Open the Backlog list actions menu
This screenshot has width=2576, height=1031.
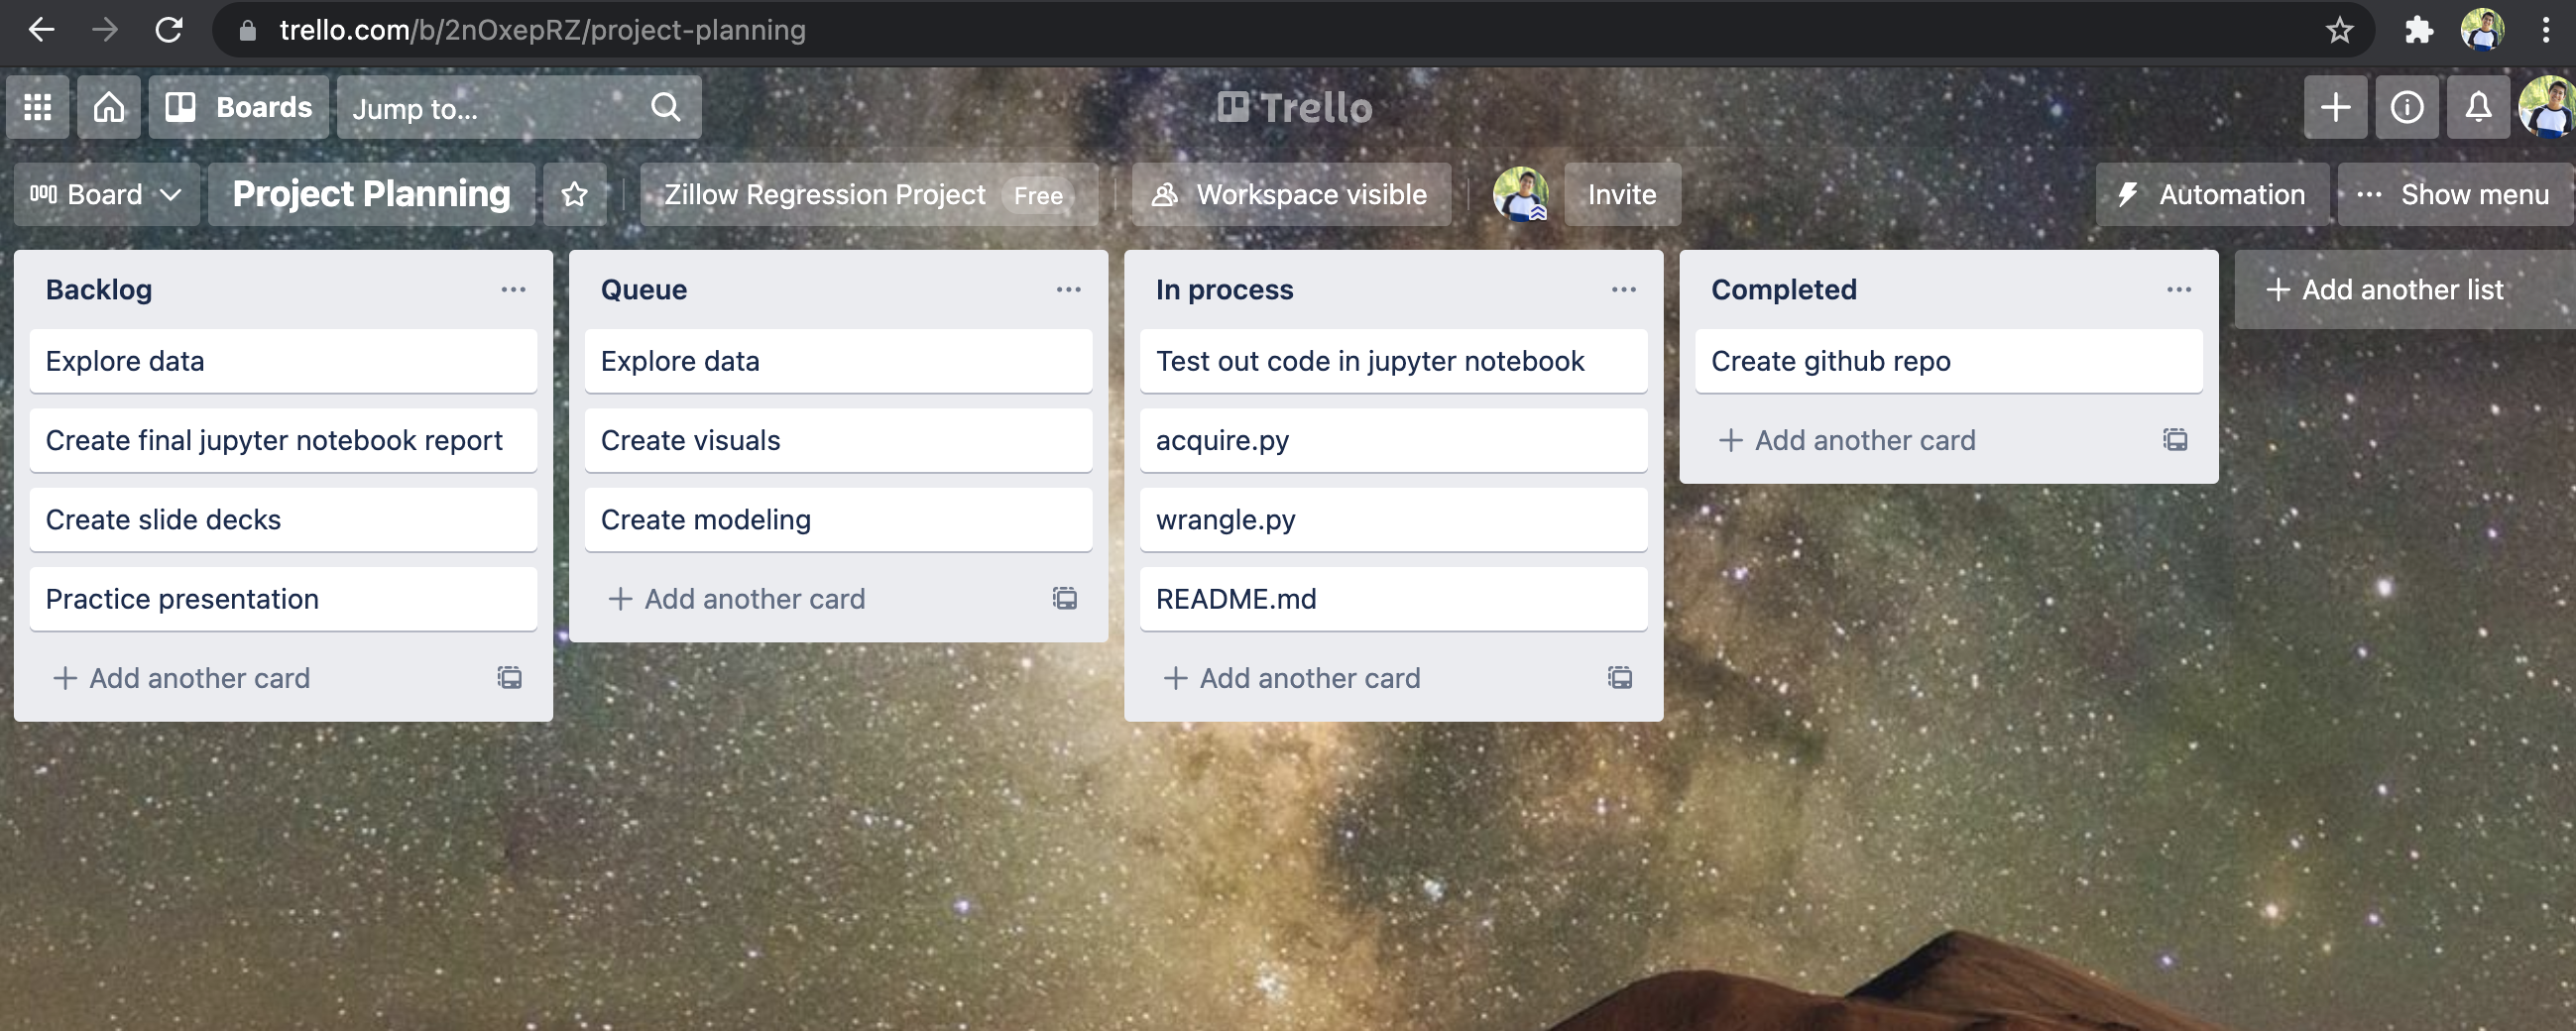[x=513, y=289]
